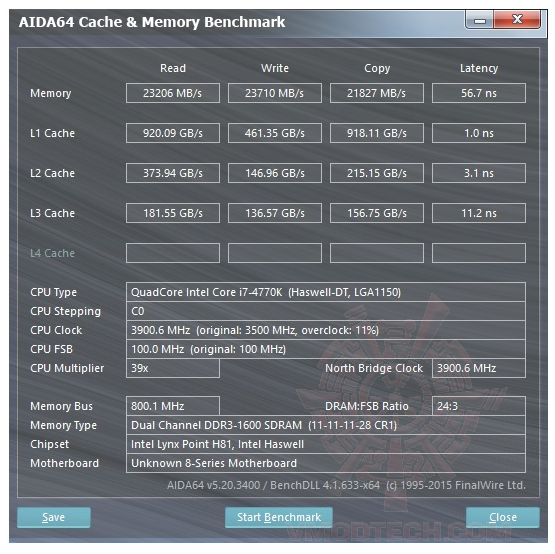The width and height of the screenshot is (555, 554).
Task: Click Memory Type DDR3-1600 SDRAM field
Action: coord(326,425)
